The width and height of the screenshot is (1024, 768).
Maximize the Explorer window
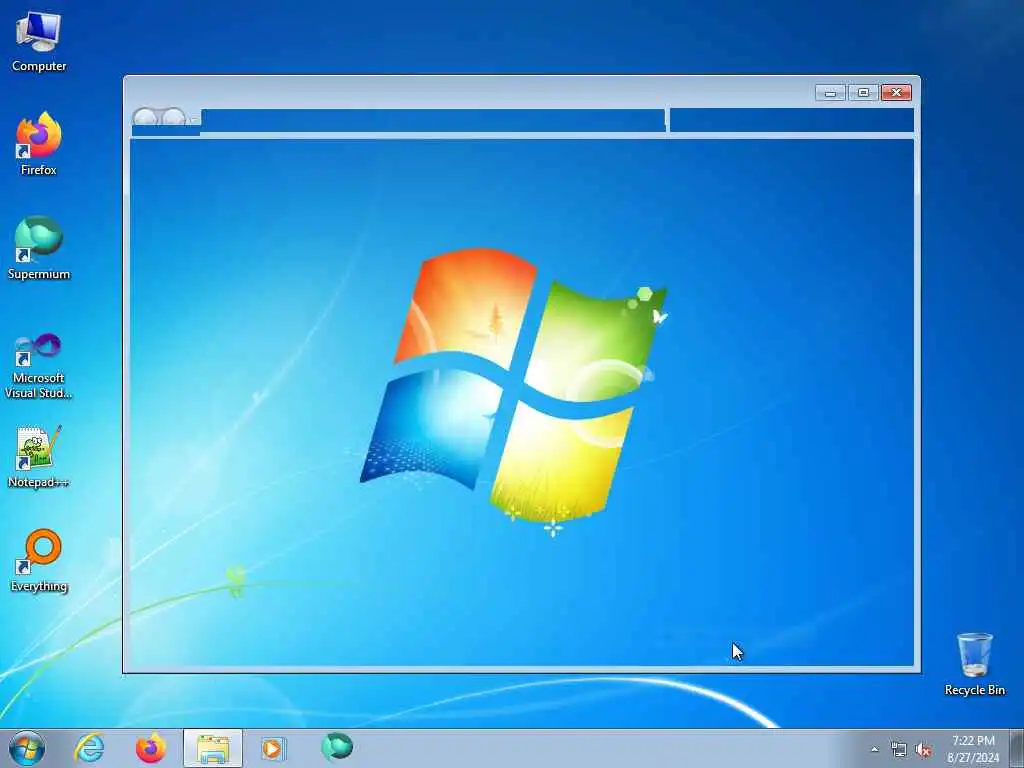(x=863, y=93)
